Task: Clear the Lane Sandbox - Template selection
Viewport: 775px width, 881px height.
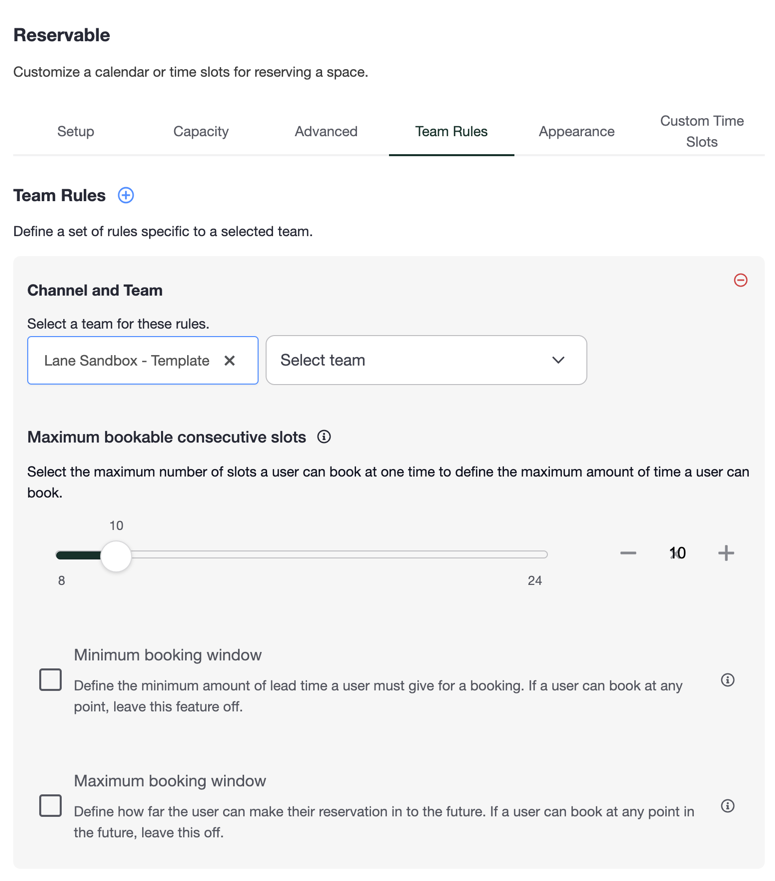Action: (x=229, y=361)
